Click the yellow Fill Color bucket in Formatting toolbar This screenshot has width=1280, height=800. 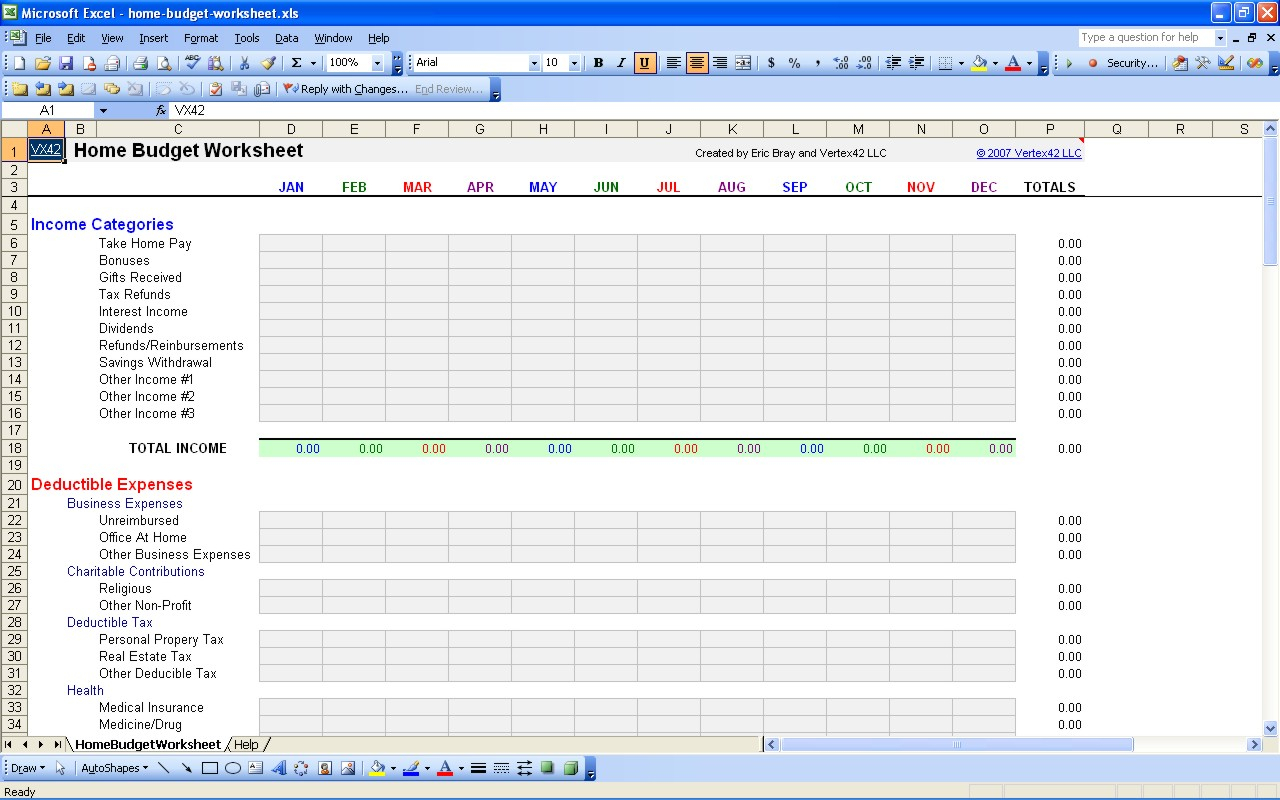click(979, 63)
